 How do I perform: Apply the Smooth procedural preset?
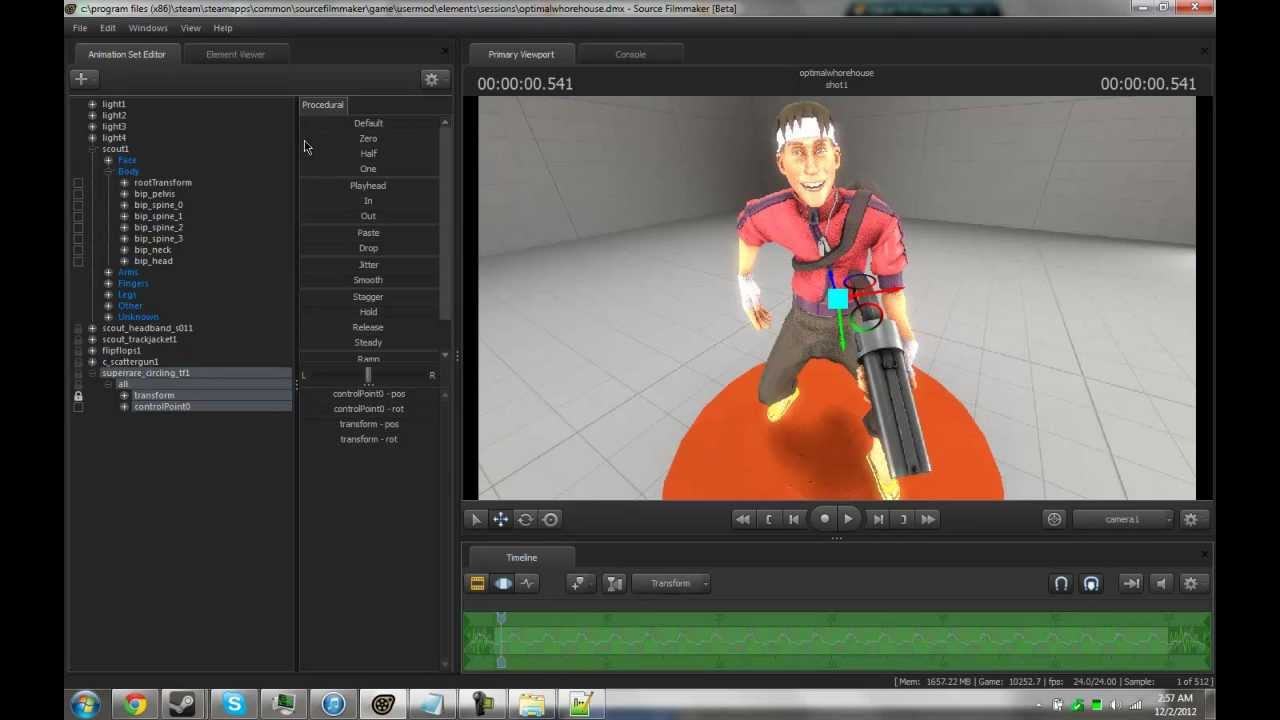point(368,280)
